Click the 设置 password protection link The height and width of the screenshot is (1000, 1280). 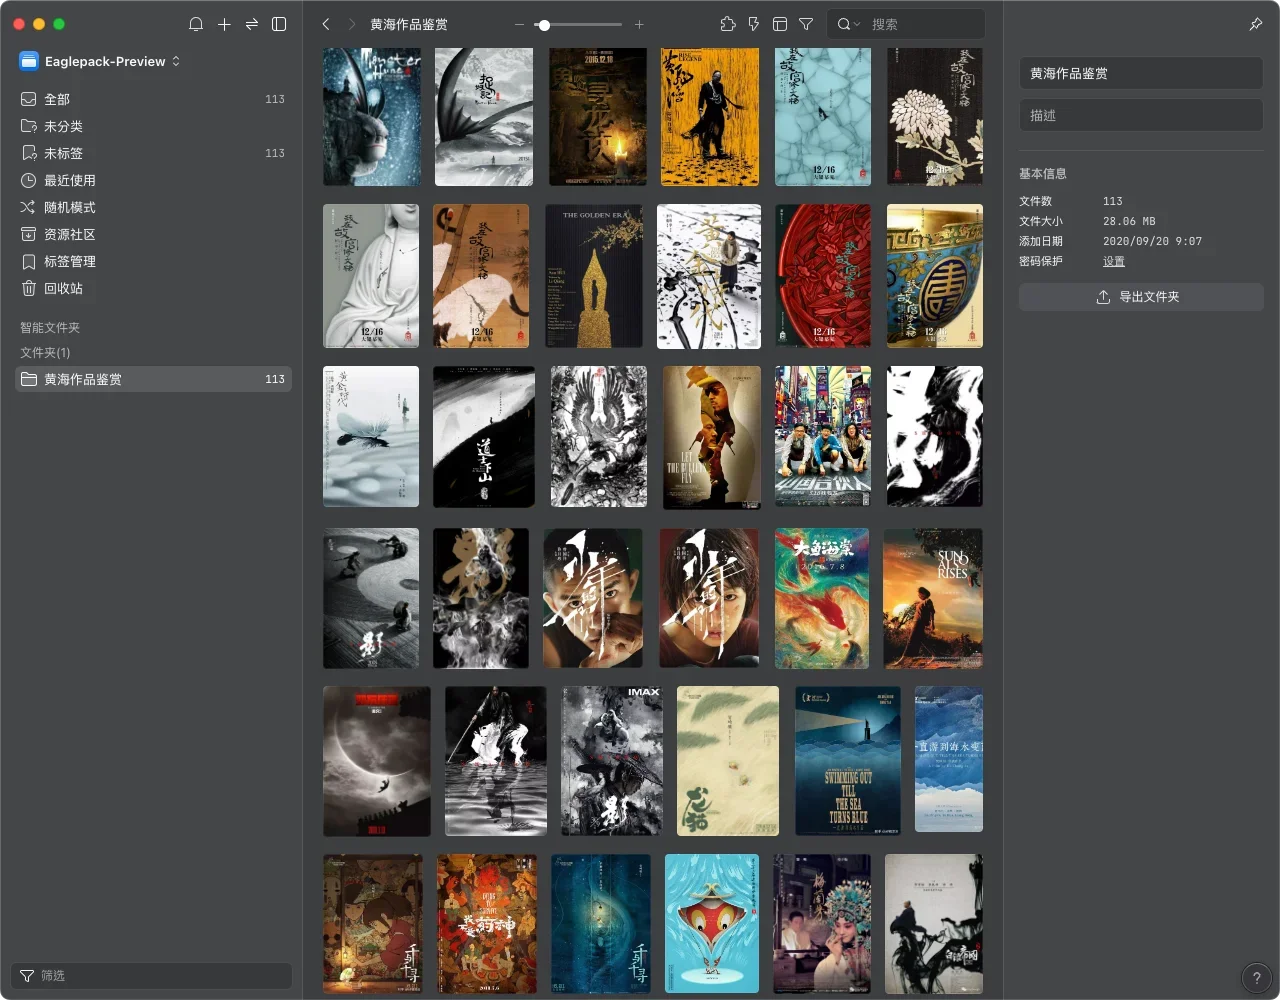coord(1114,261)
